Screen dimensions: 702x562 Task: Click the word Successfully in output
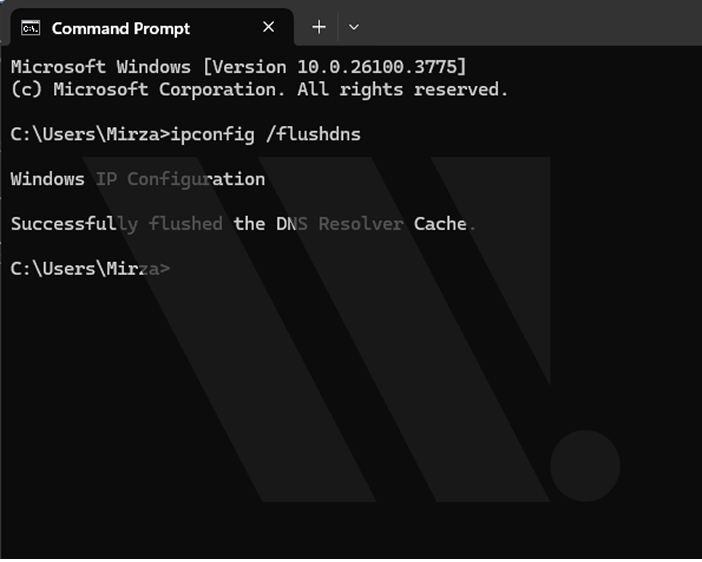[x=74, y=224]
